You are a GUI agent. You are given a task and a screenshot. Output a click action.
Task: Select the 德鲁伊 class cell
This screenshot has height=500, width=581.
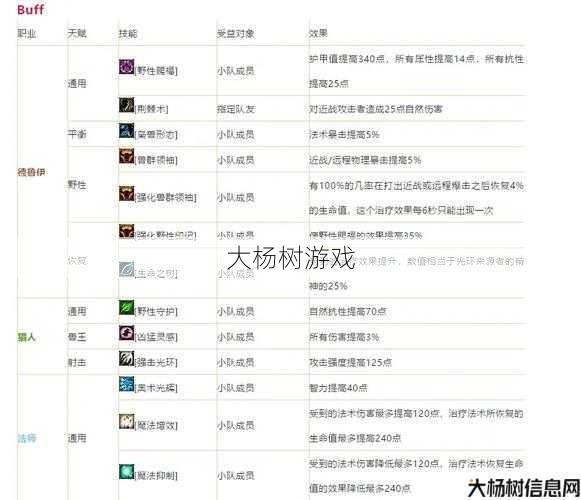click(31, 172)
